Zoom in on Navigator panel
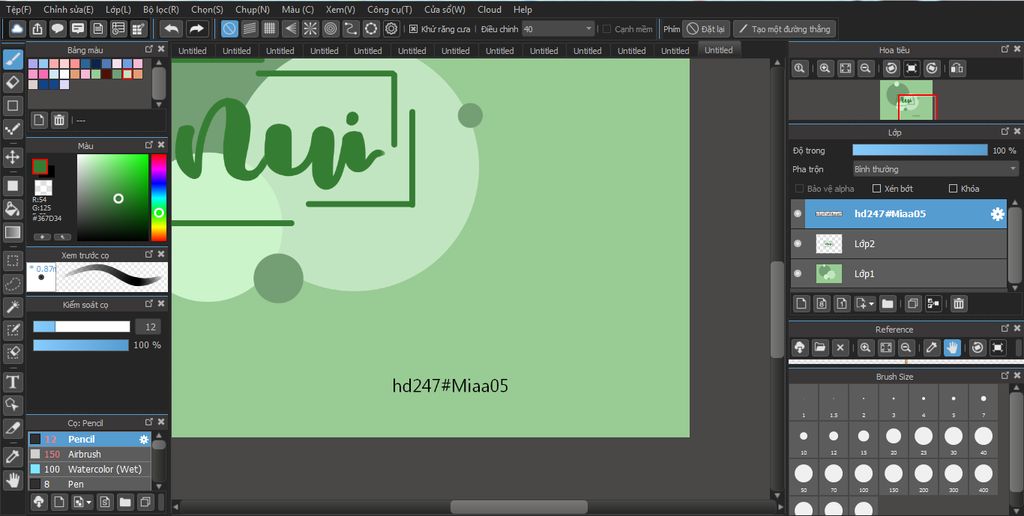1024x516 pixels. click(x=825, y=68)
